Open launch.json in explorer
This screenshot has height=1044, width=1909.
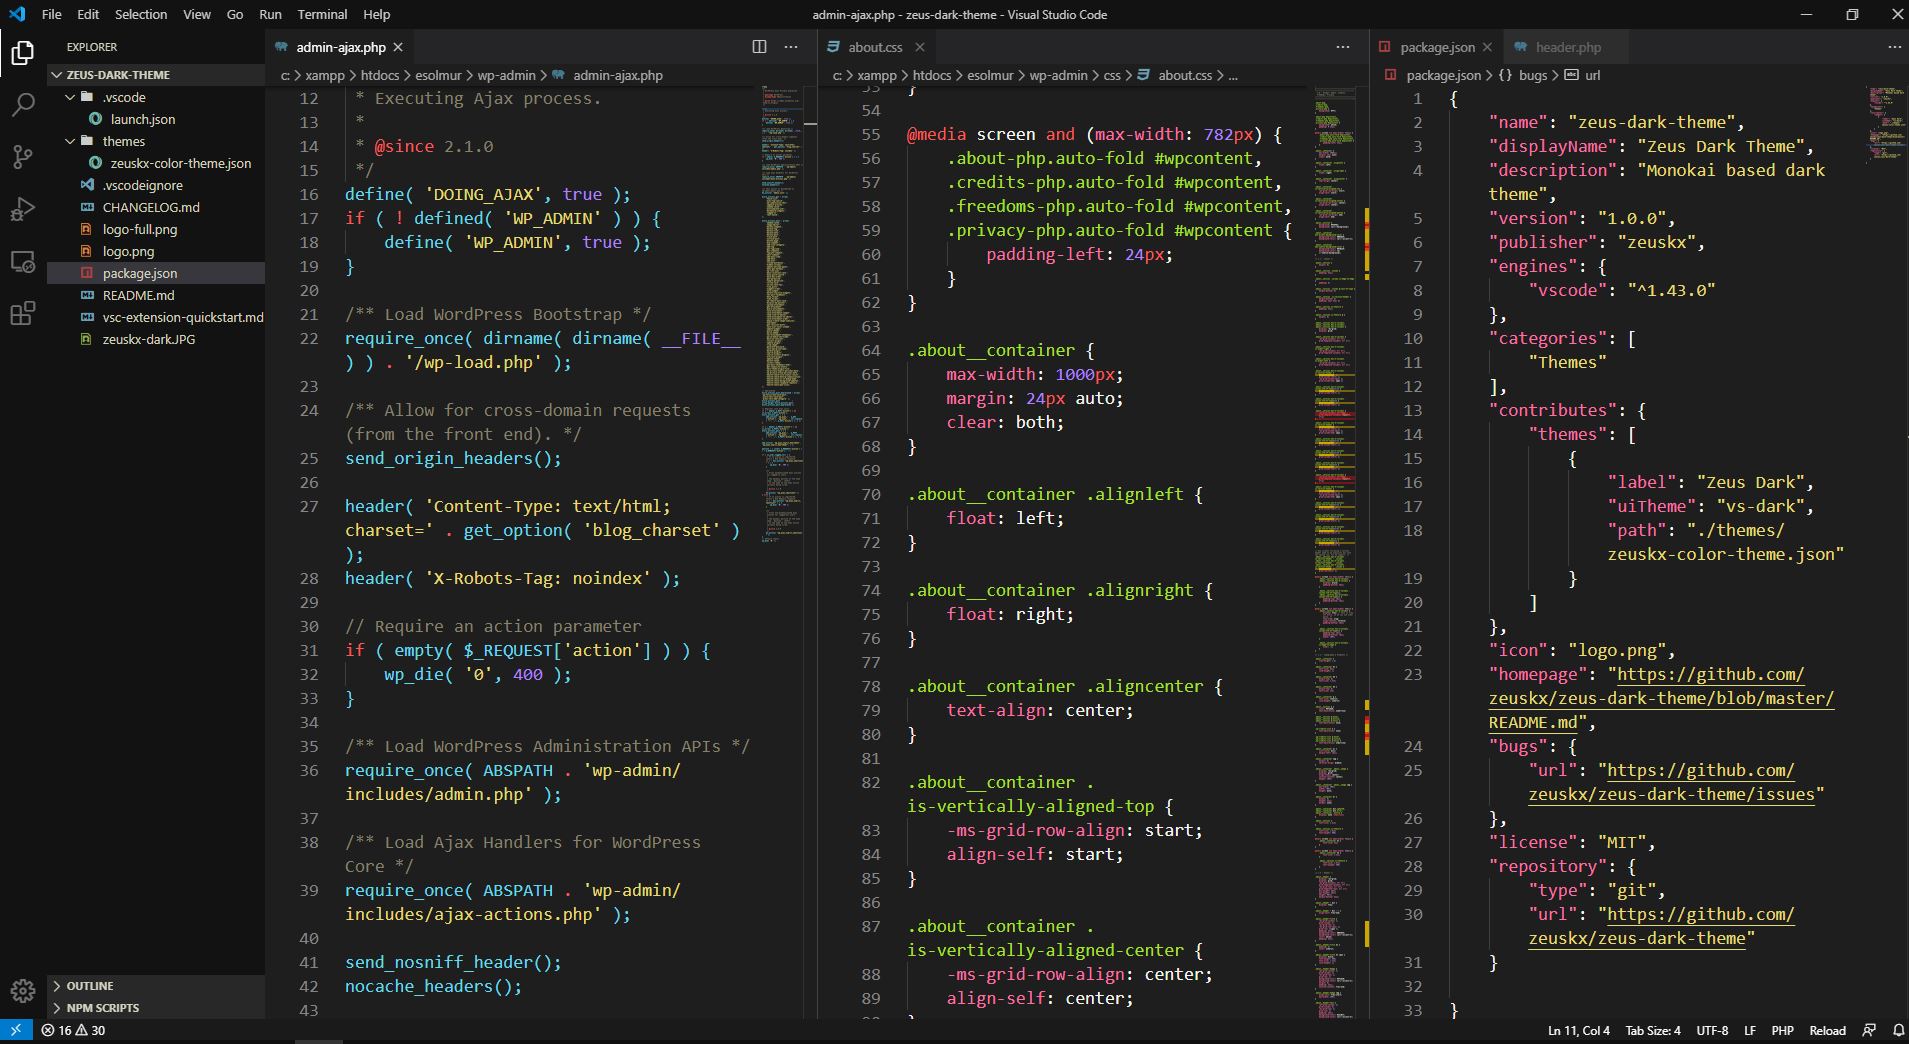coord(155,119)
